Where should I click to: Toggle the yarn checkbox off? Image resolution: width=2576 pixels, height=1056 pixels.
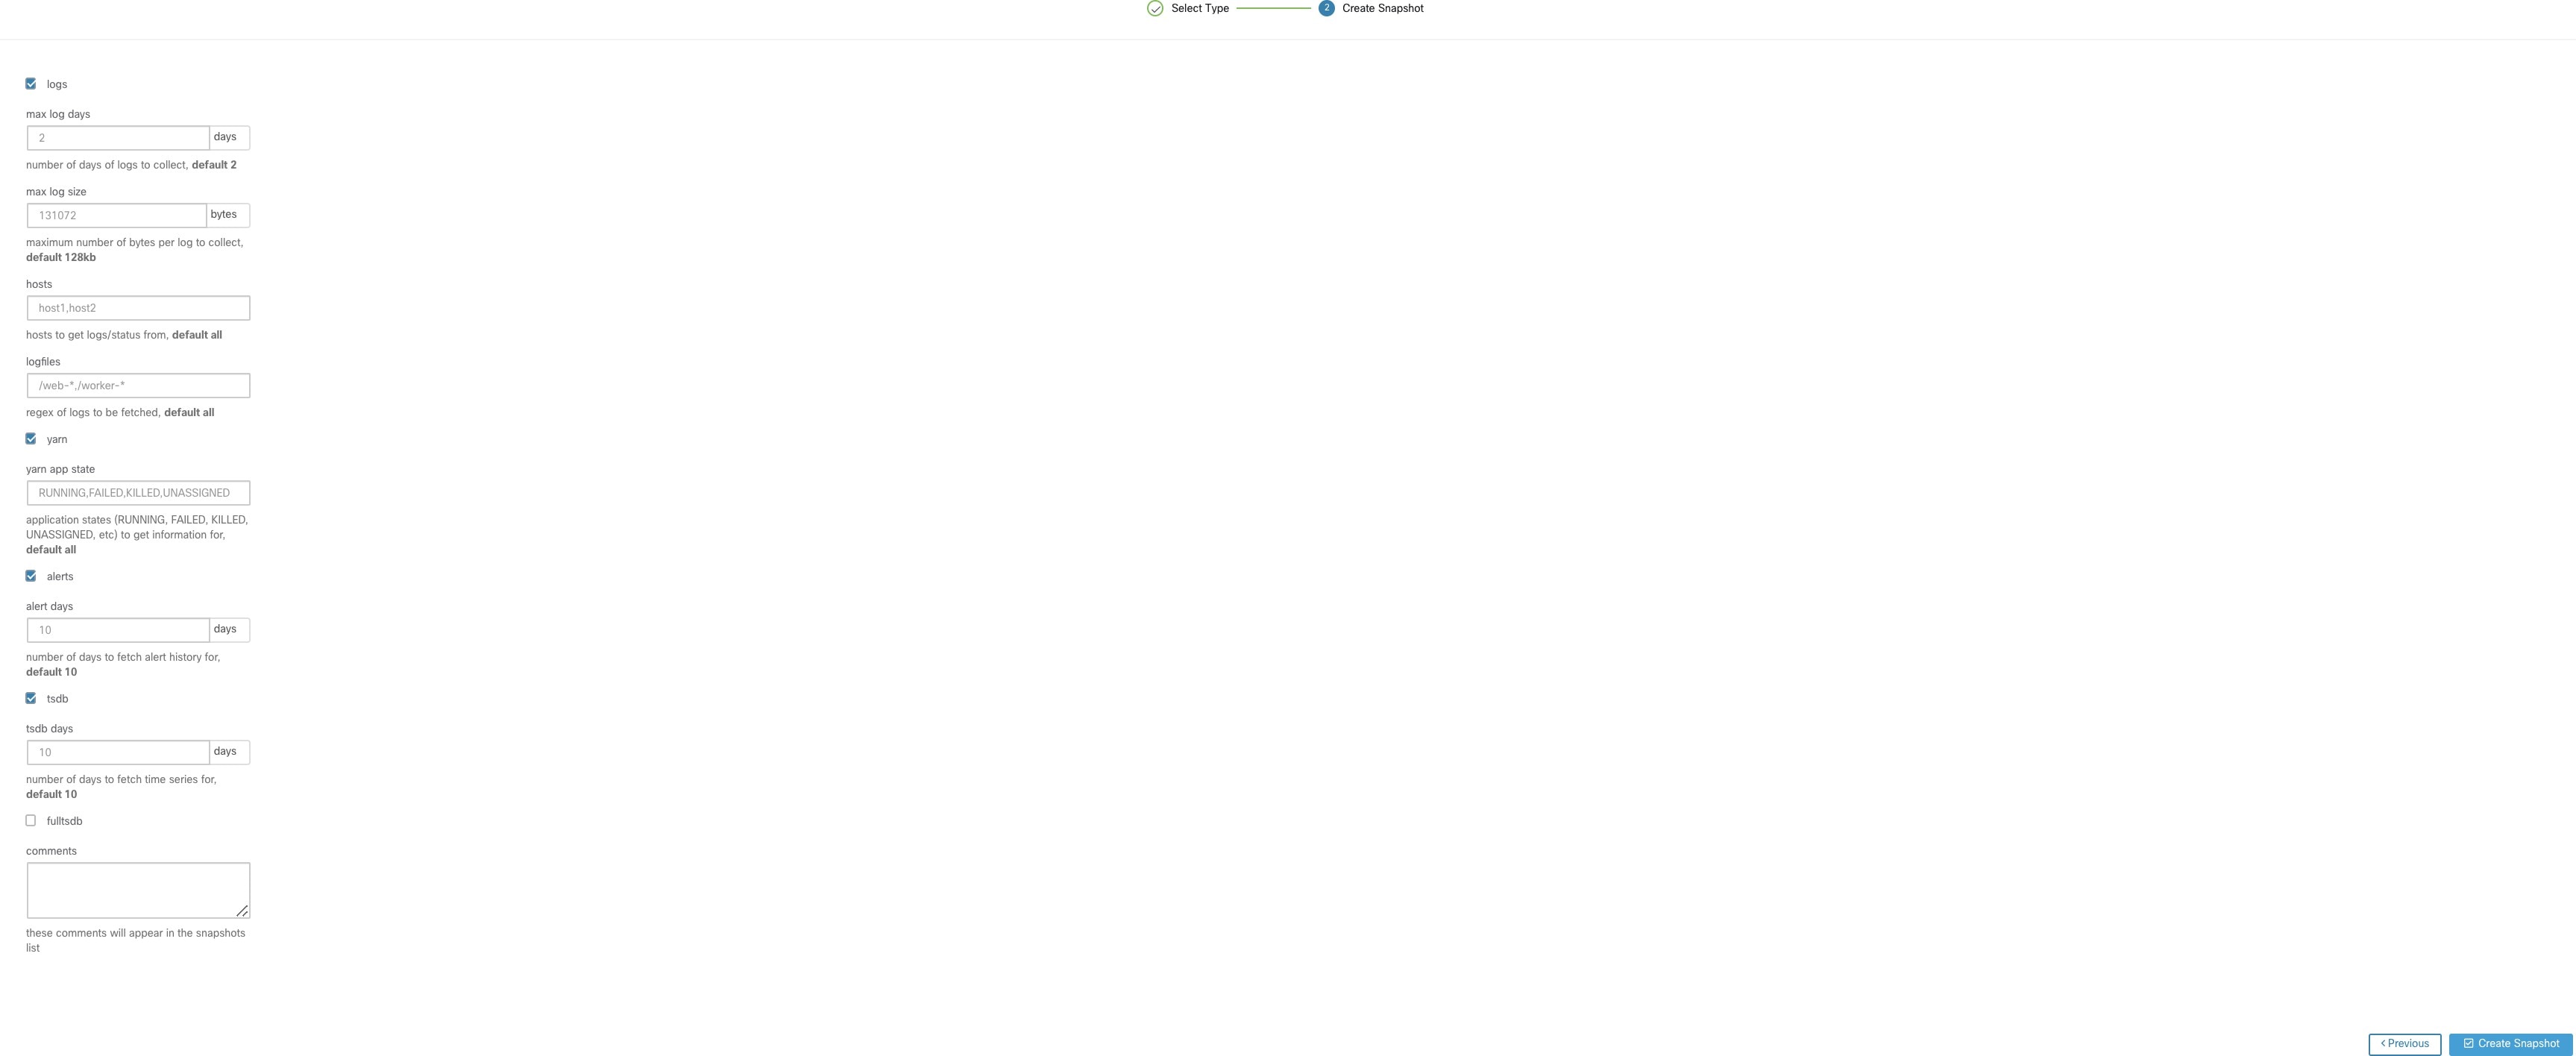31,439
